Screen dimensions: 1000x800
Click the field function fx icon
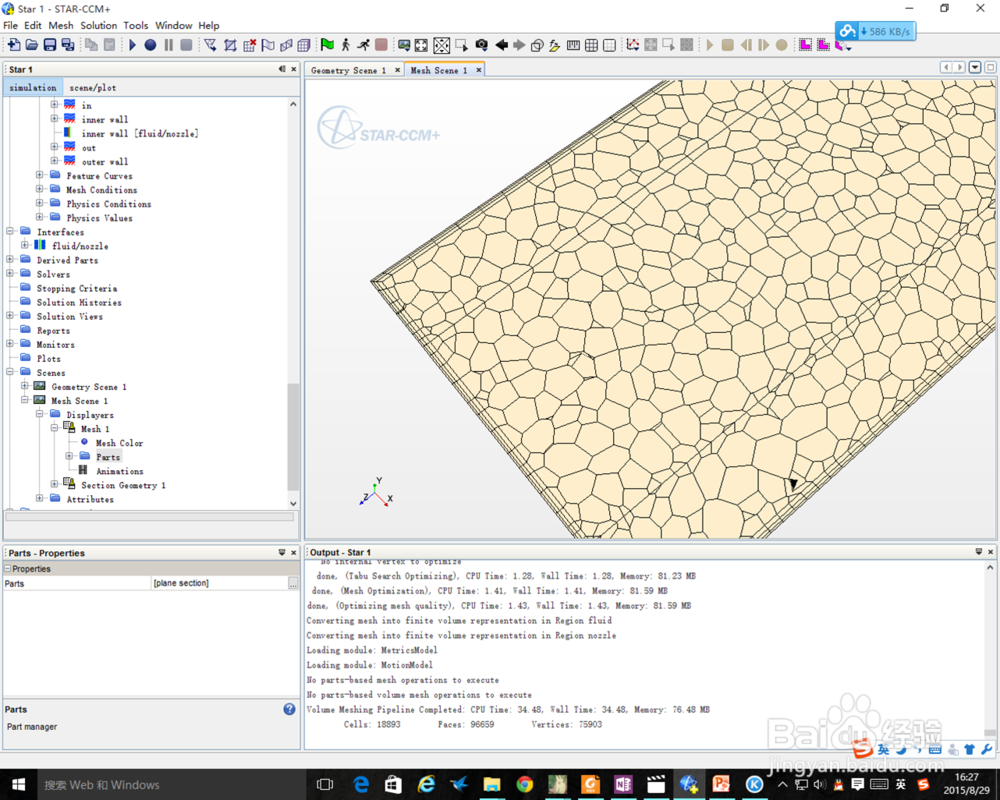(x=554, y=45)
